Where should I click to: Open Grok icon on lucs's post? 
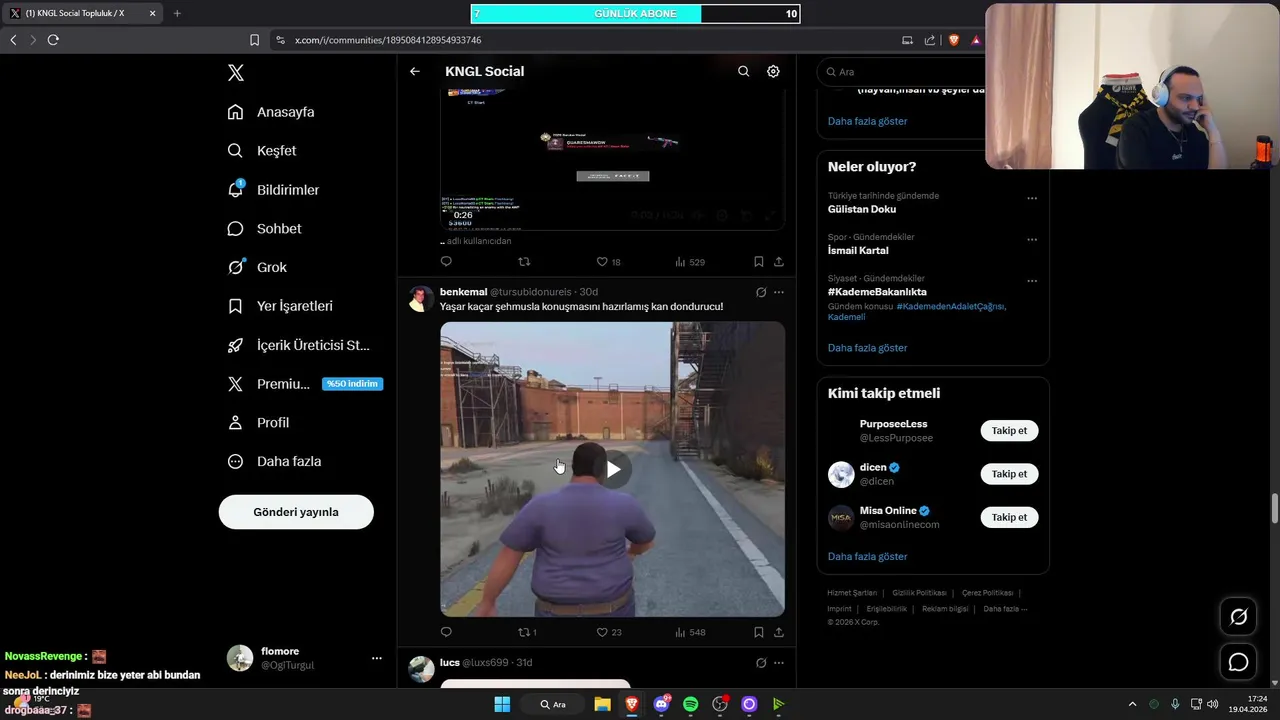coord(761,663)
